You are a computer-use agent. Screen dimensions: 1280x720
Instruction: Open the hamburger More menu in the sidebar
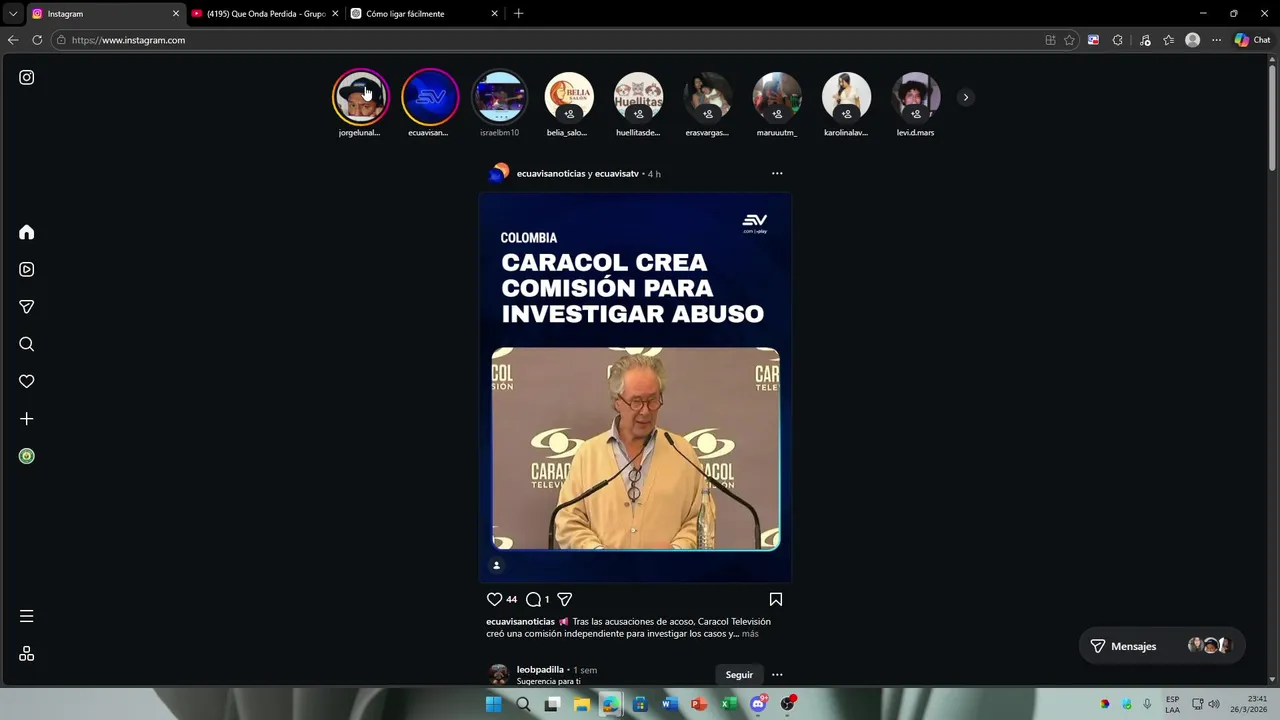[27, 616]
